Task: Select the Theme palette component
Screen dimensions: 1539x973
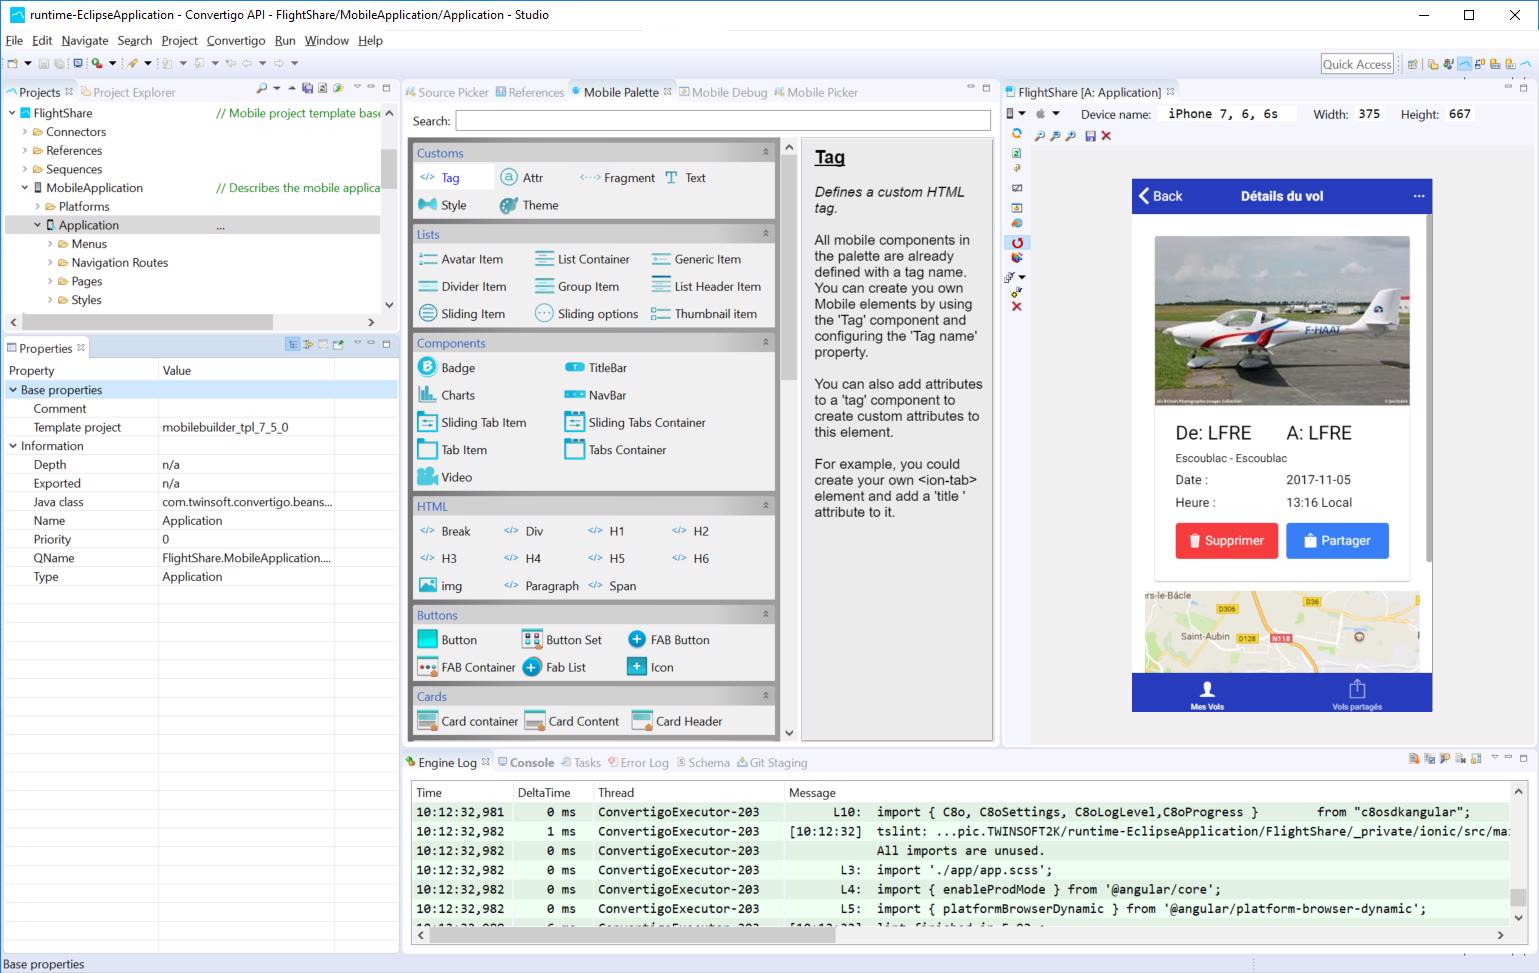Action: click(529, 205)
